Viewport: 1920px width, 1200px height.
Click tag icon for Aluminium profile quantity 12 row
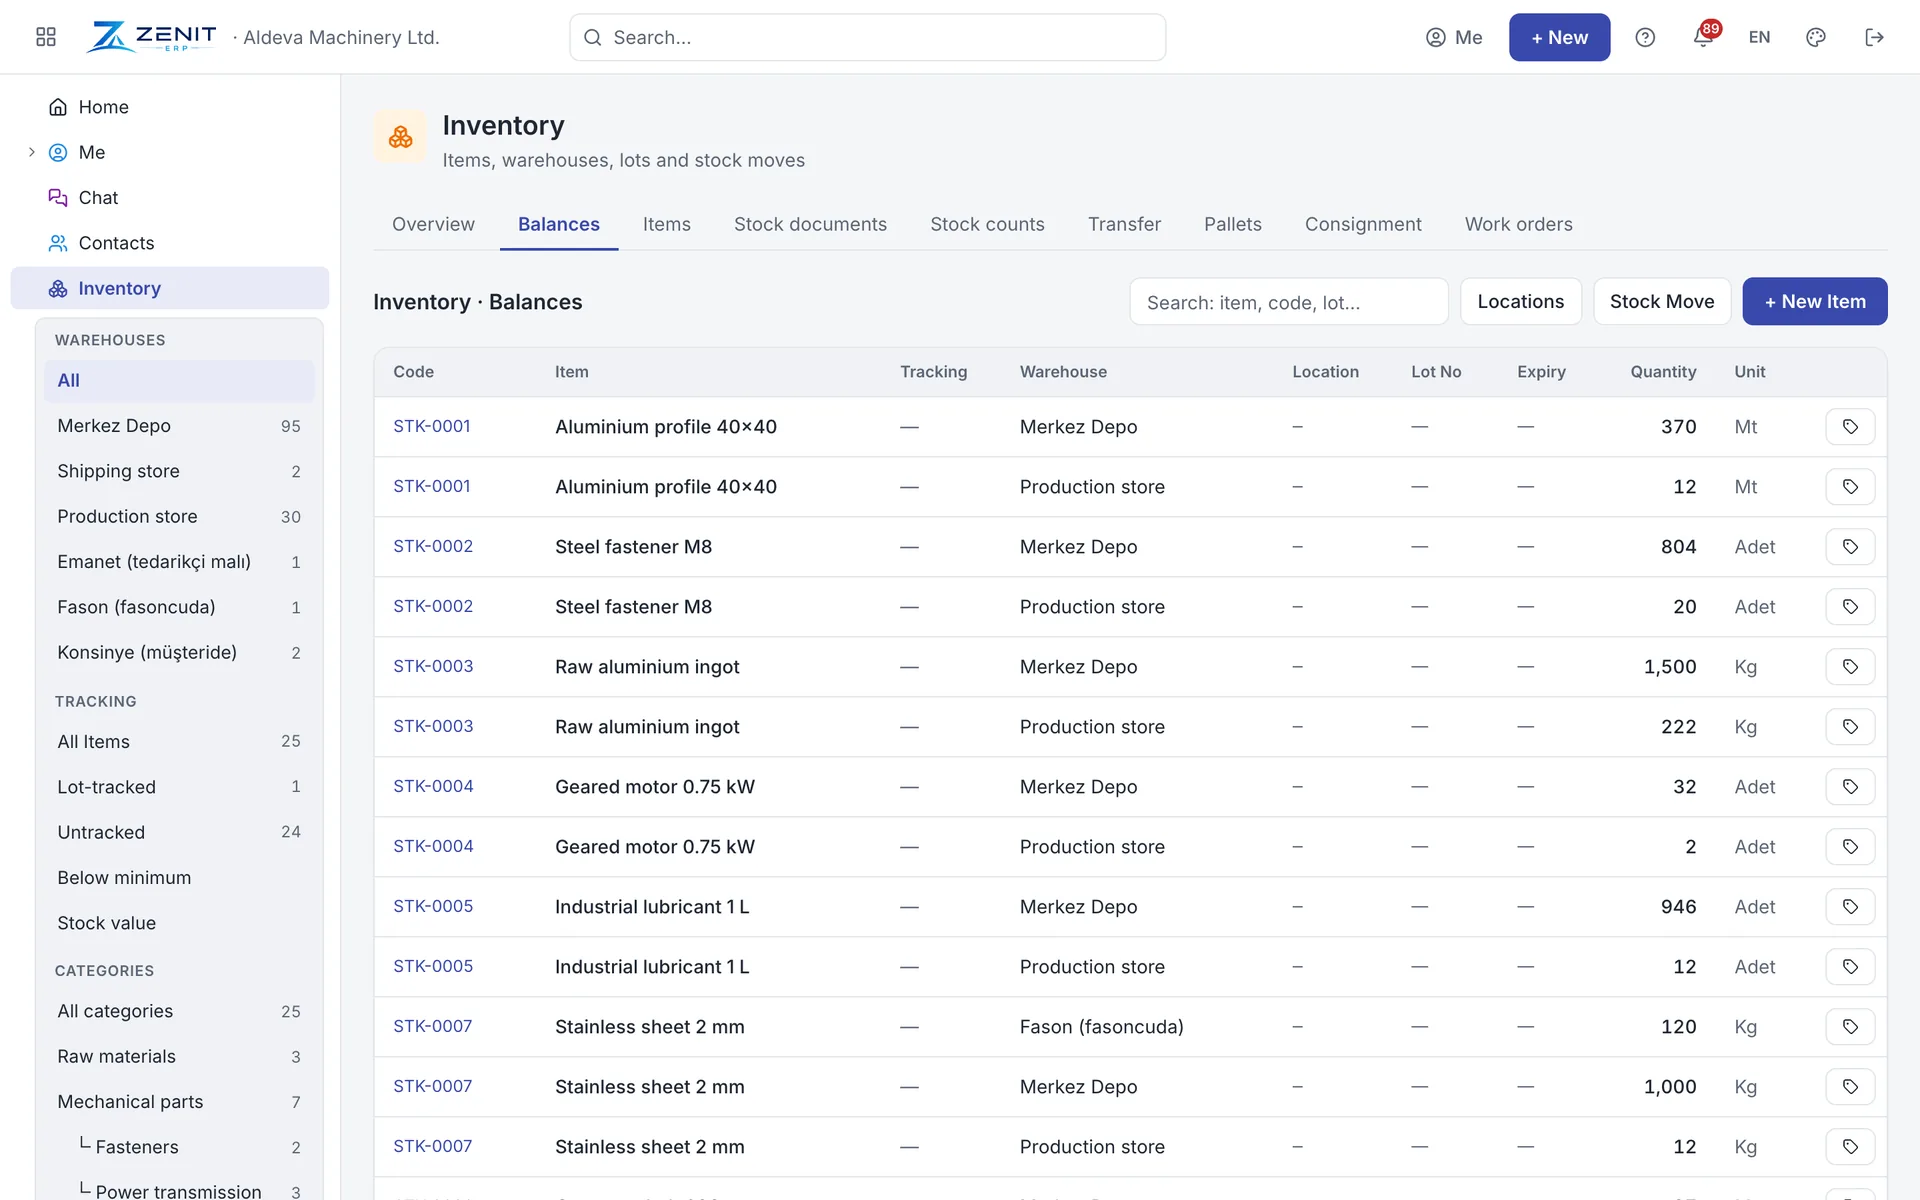(x=1850, y=487)
